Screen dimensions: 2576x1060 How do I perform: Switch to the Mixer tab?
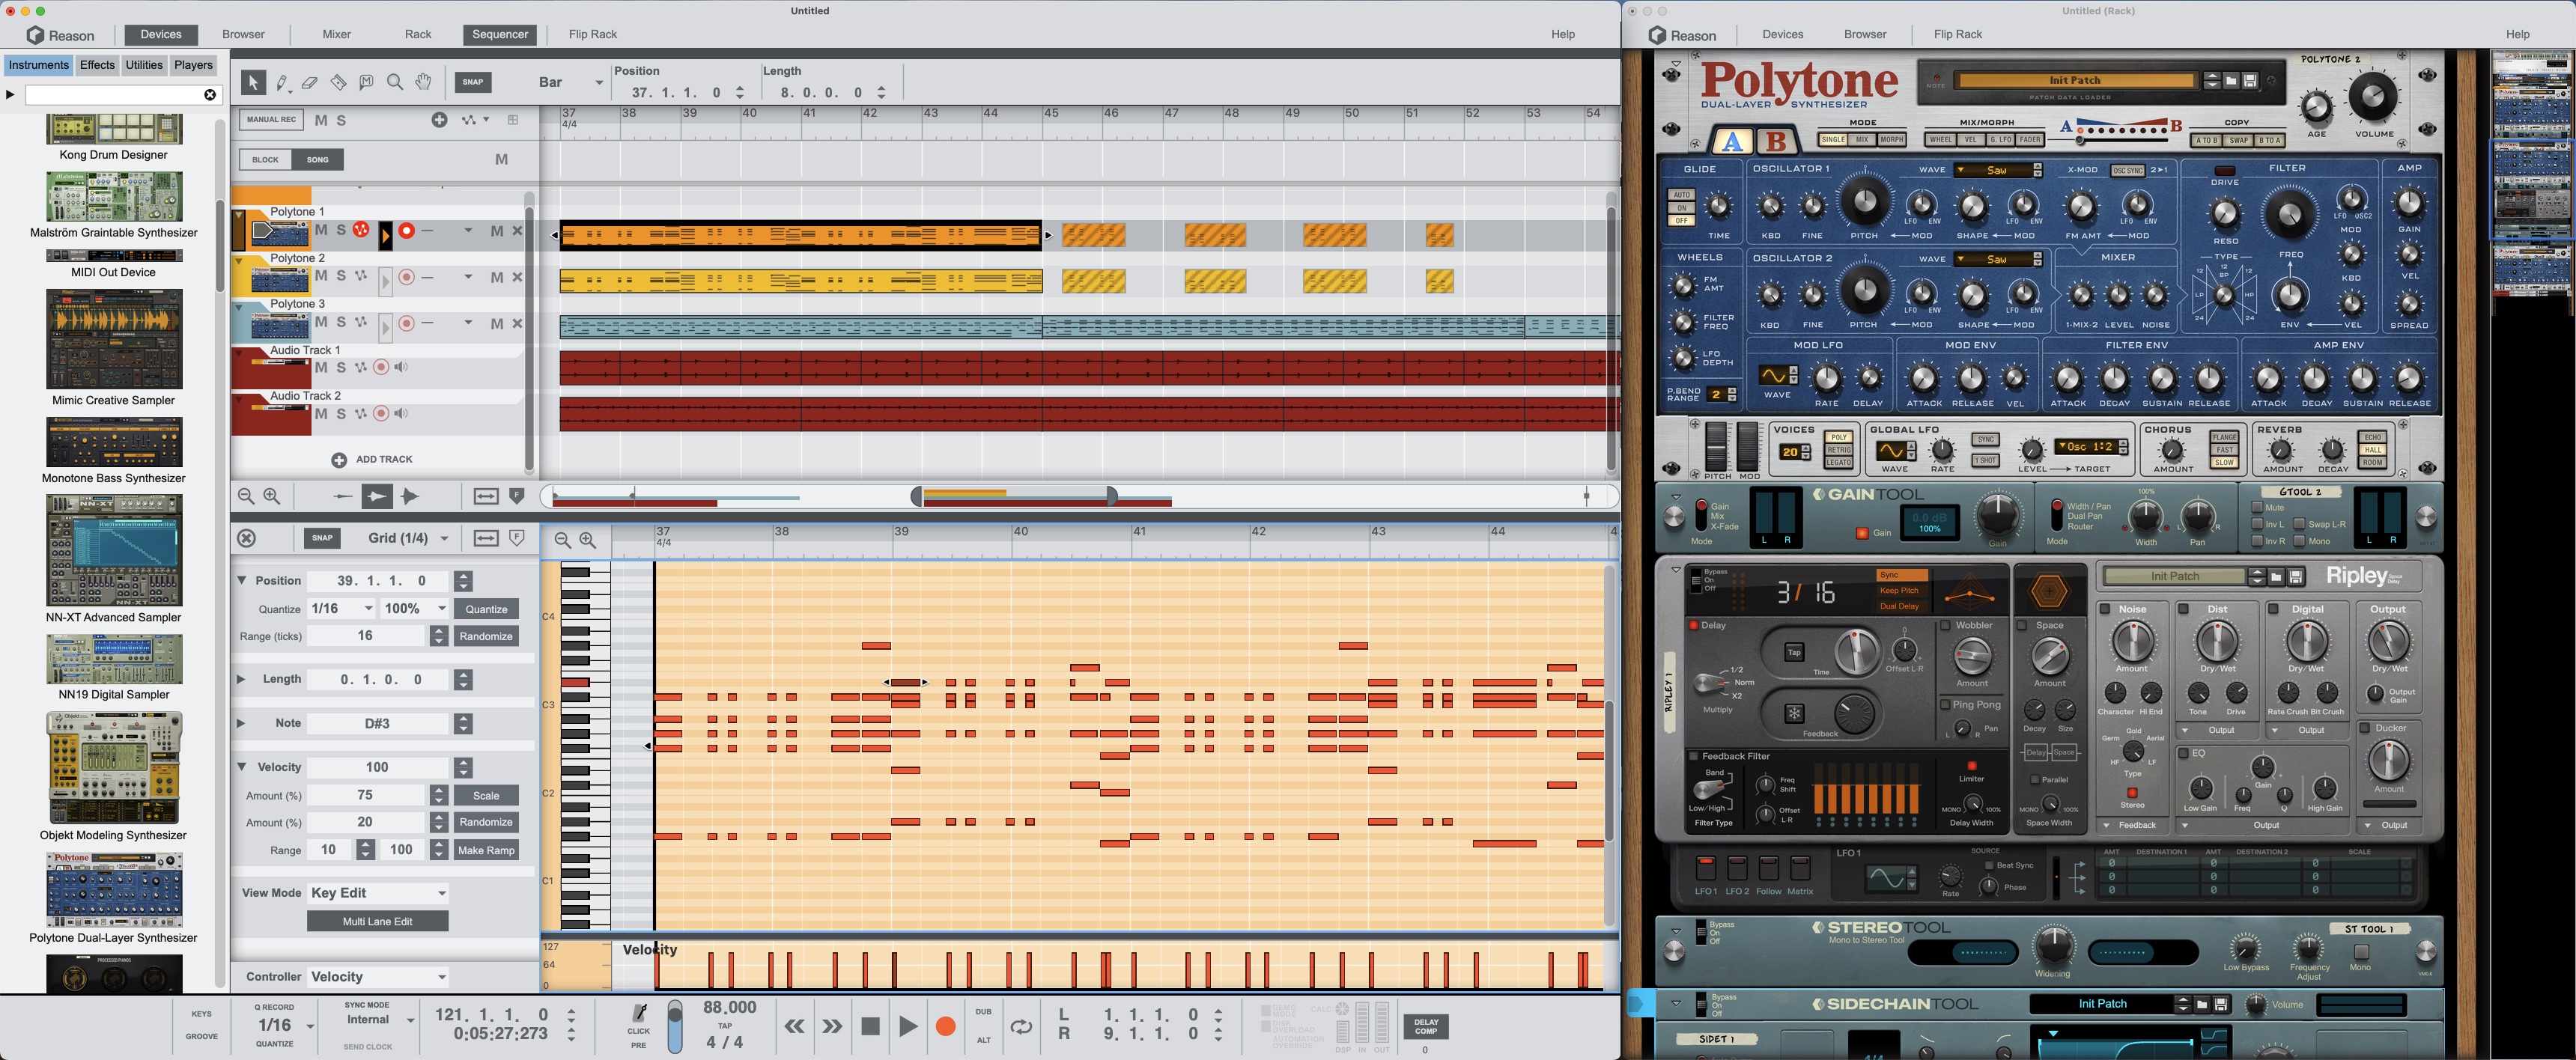[x=336, y=34]
